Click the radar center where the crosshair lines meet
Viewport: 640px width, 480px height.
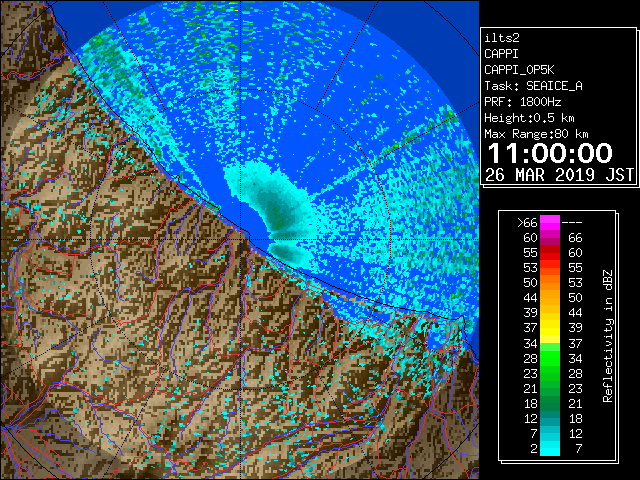coord(240,240)
